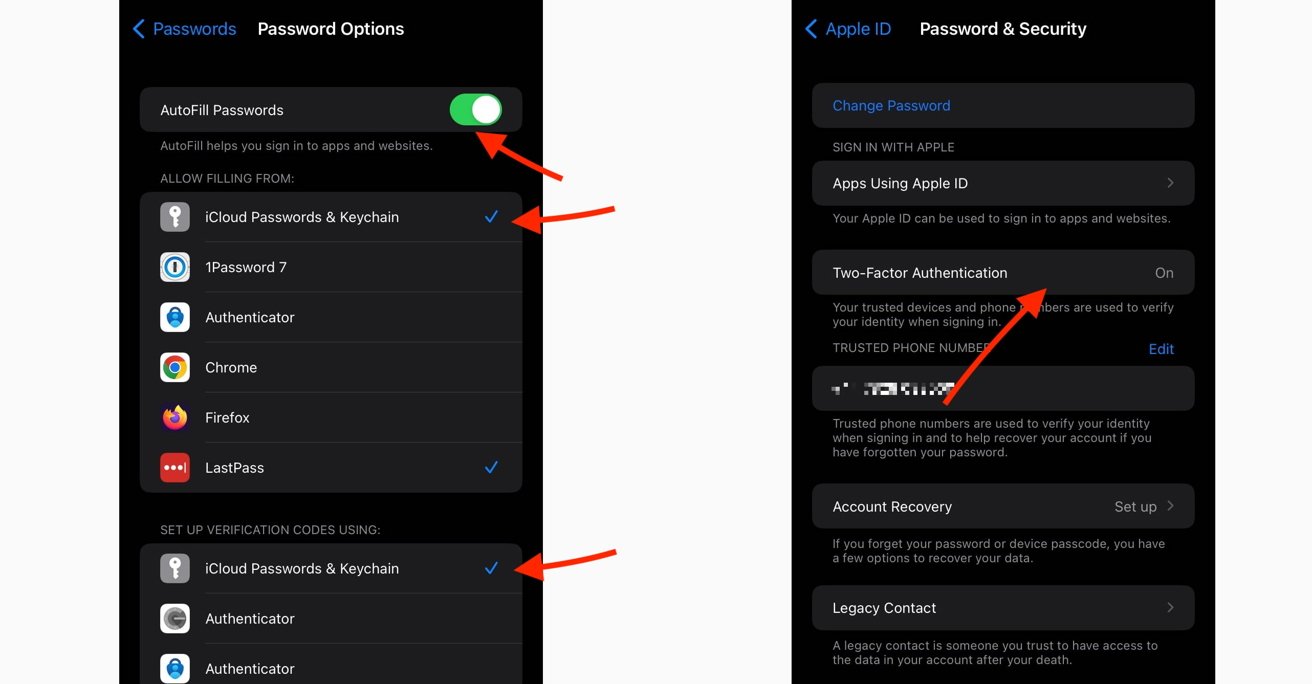Open Two-Factor Authentication row
1312x684 pixels.
coord(1003,272)
